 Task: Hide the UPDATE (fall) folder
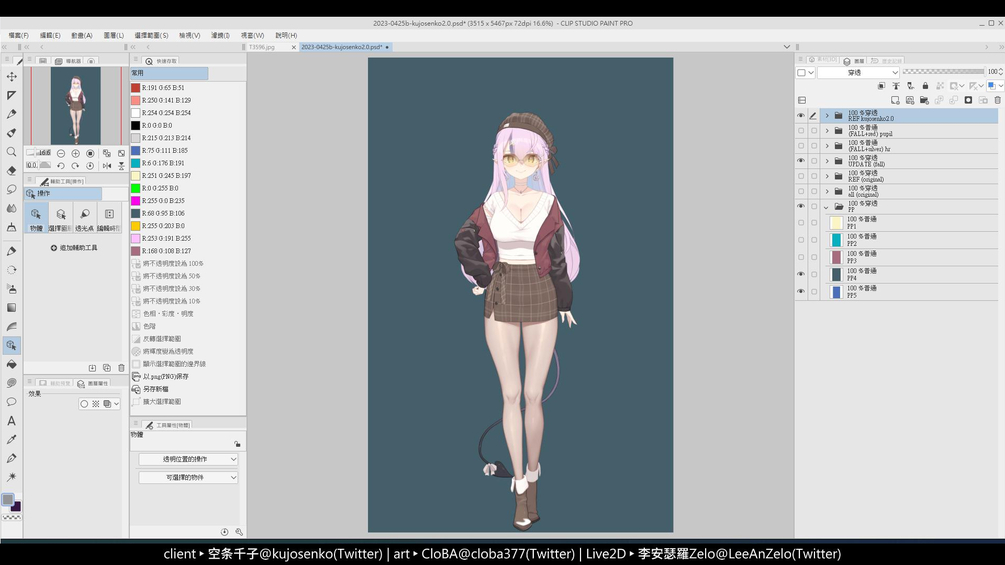click(x=801, y=161)
